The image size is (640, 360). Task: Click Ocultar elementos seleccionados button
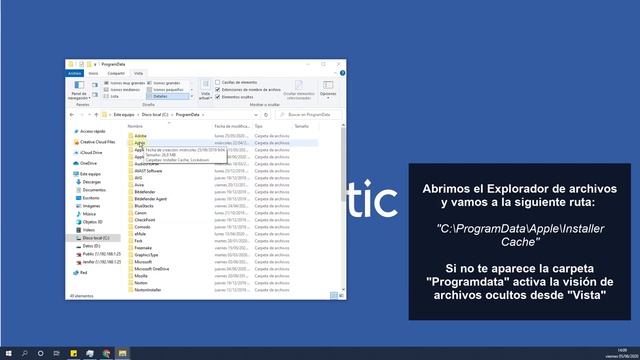pos(299,90)
